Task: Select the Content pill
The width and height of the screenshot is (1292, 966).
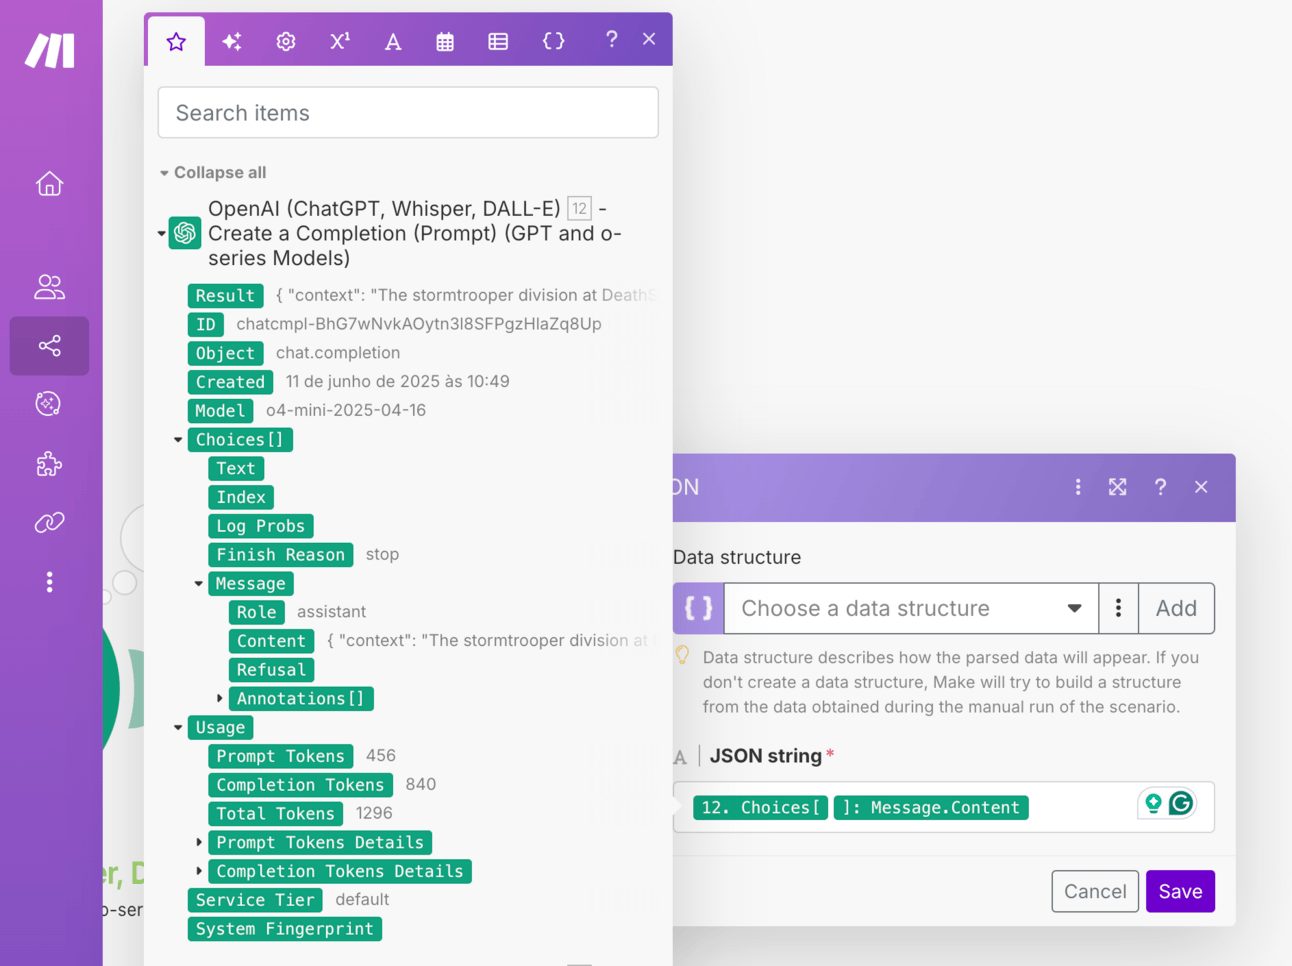Action: click(x=271, y=641)
